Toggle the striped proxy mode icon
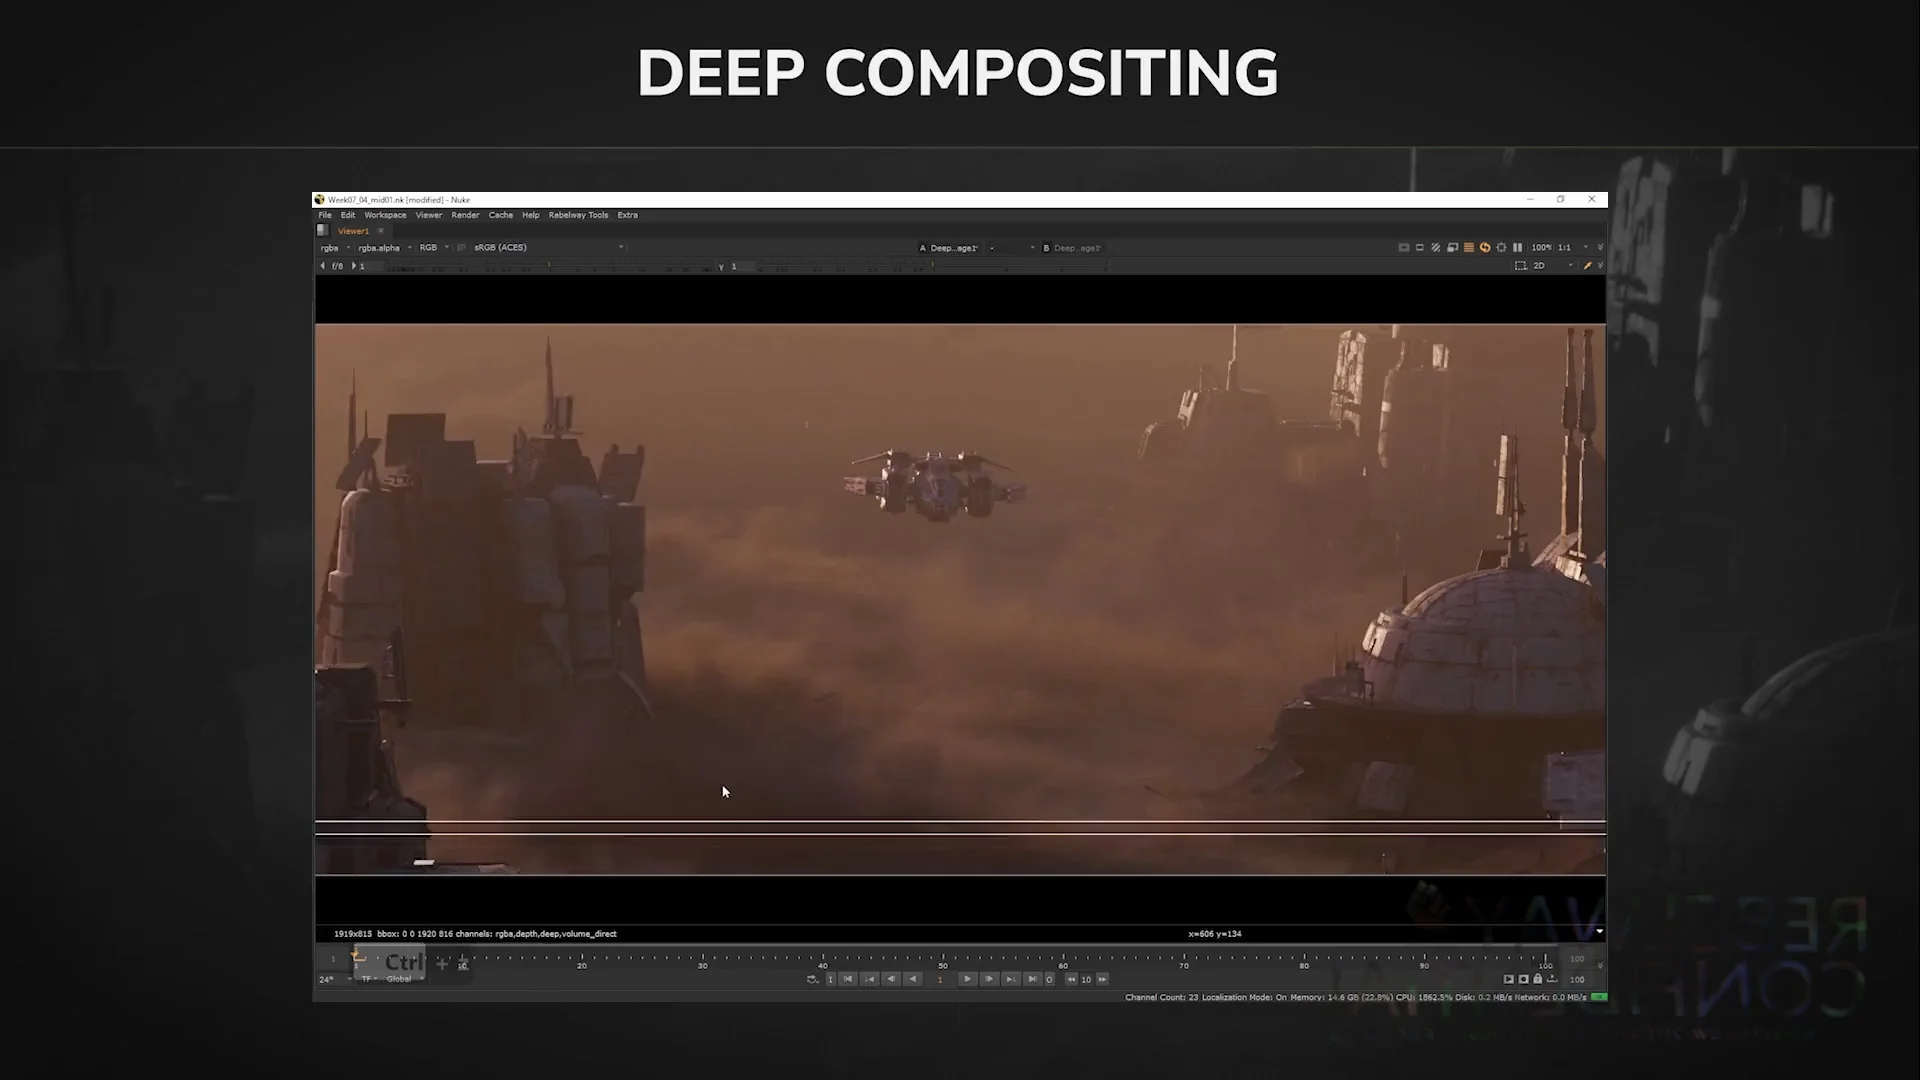 click(x=1436, y=247)
